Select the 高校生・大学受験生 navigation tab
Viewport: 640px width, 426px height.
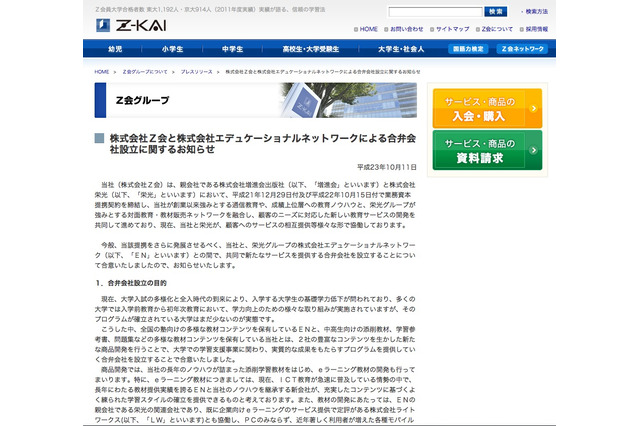(311, 49)
